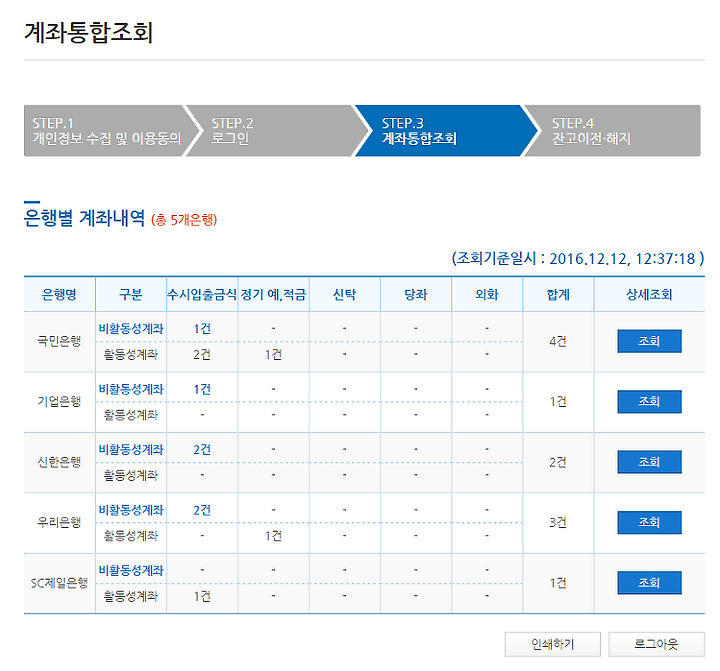720x671 pixels.
Task: Click 2건 inactive 수시입출금식 count for 우리은행
Action: pyautogui.click(x=202, y=510)
